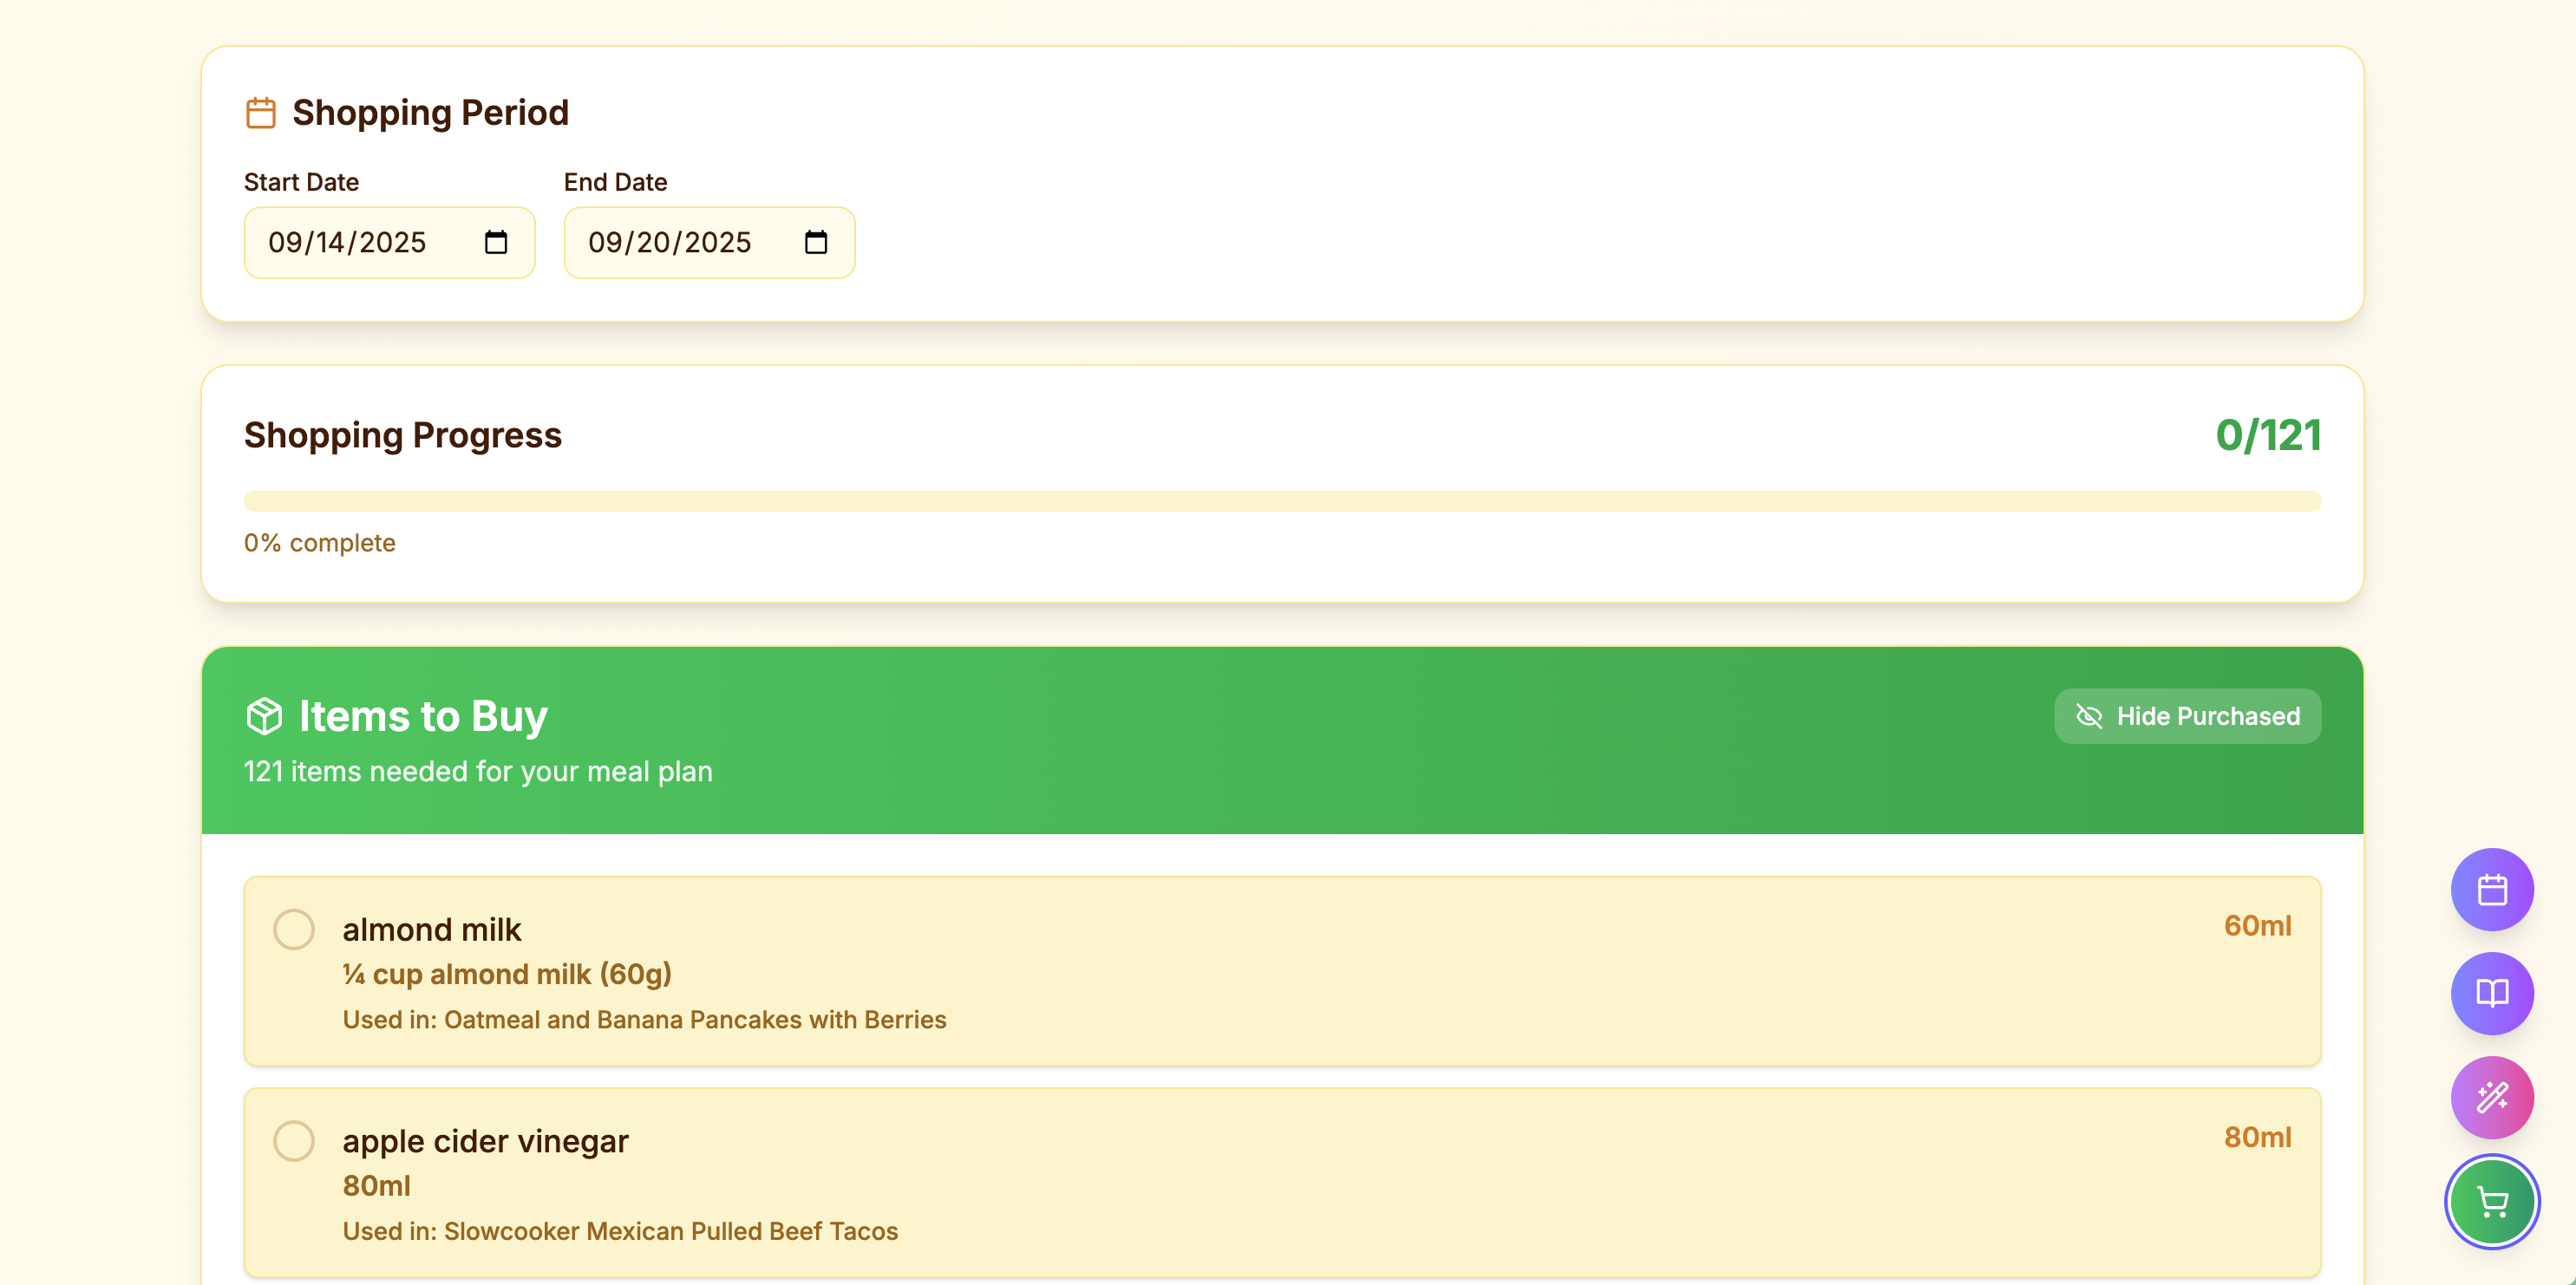Screen dimensions: 2576x1285
Task: Open the recipe book floating button
Action: pos(2491,993)
